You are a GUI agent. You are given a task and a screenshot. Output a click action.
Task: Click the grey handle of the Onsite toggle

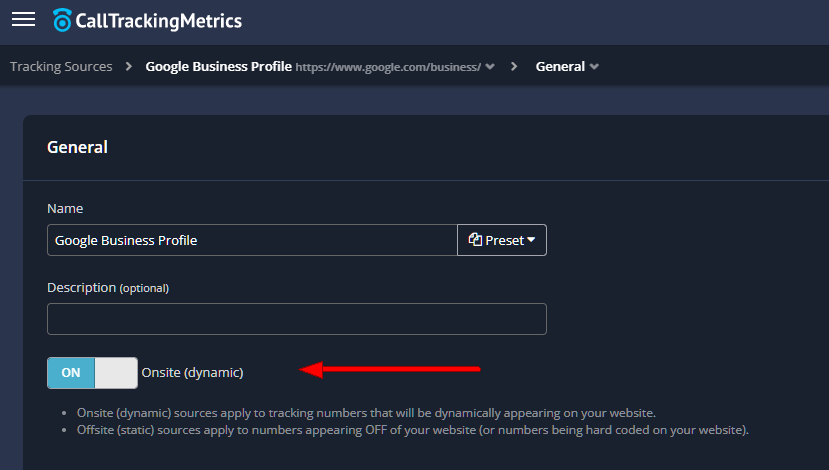(116, 373)
